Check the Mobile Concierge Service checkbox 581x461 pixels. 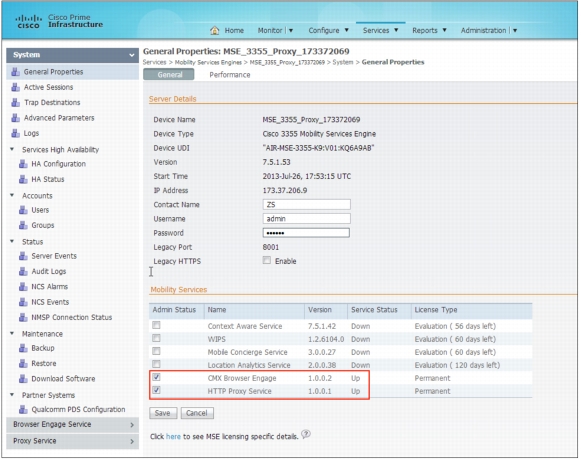156,351
